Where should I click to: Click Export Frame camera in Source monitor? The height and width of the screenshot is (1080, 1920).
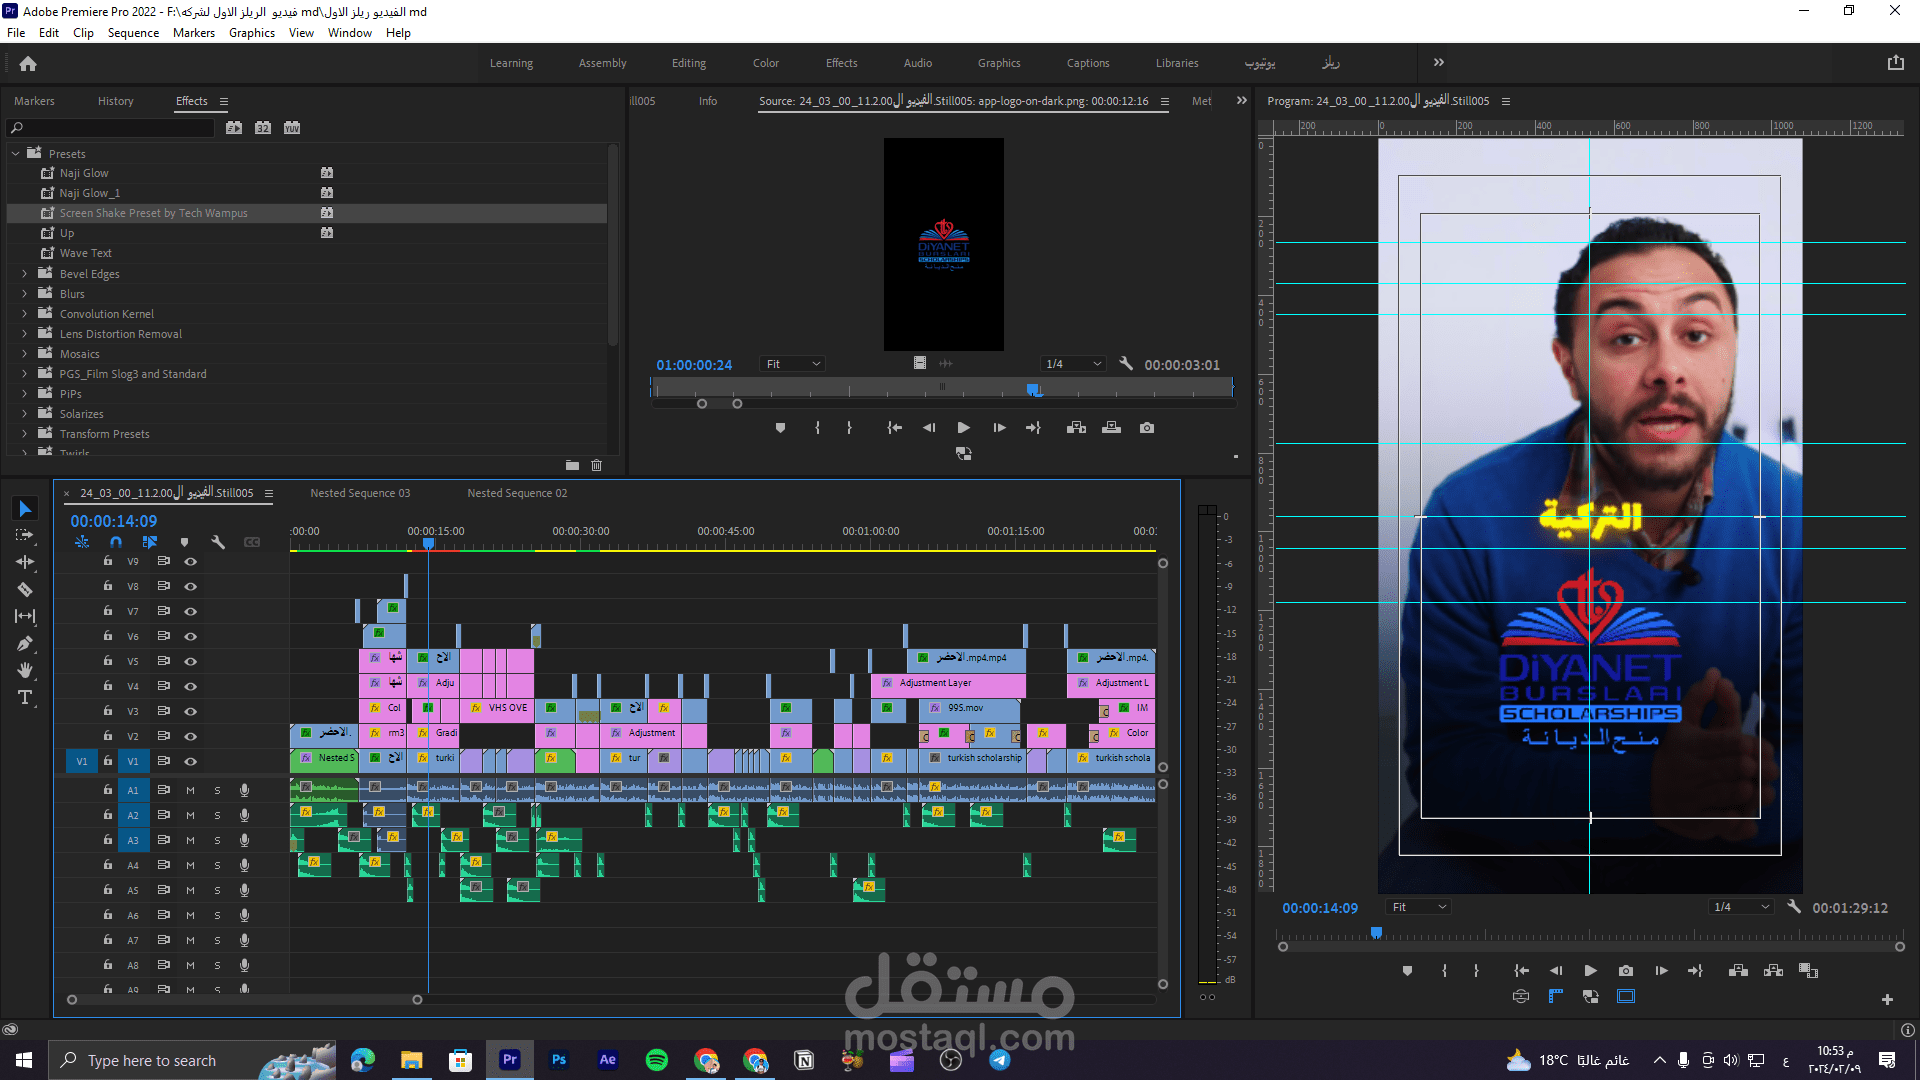pos(1147,428)
